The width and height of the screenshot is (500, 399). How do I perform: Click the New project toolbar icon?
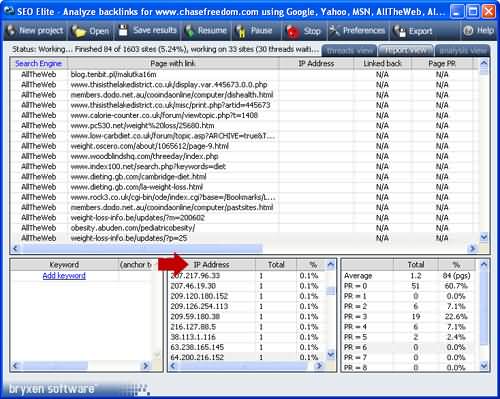(x=11, y=31)
